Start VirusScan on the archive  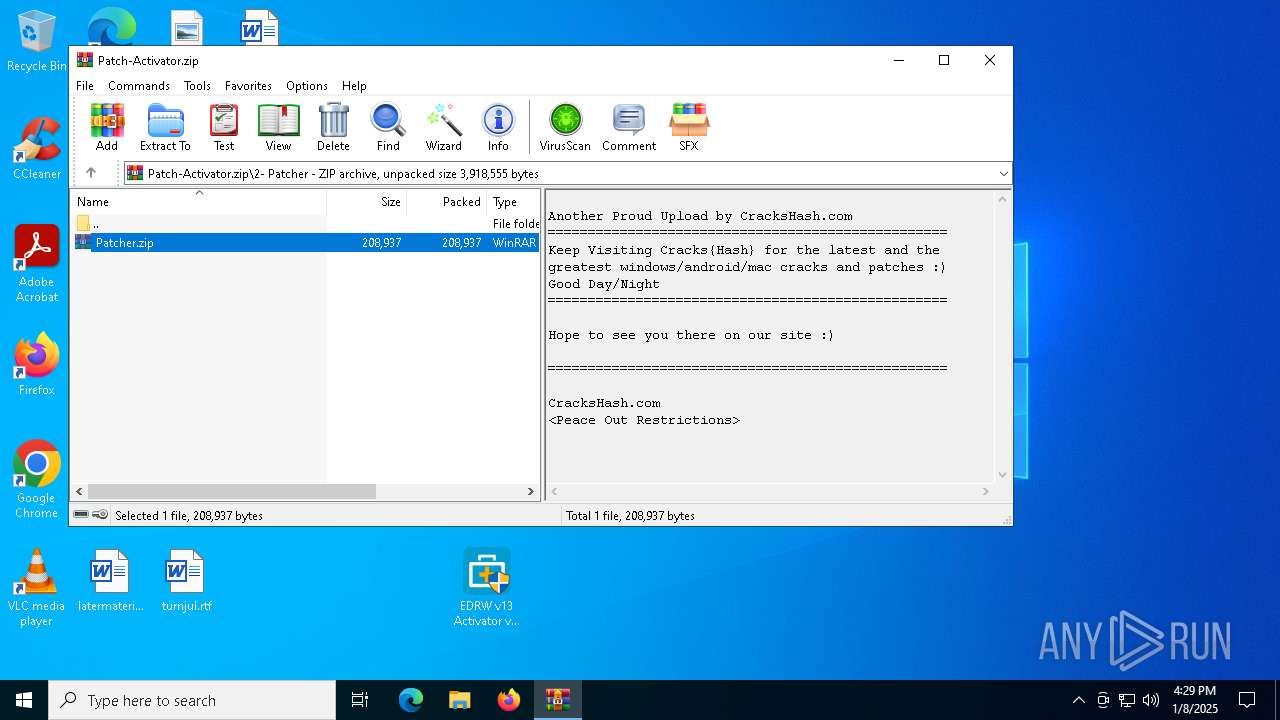(x=565, y=127)
